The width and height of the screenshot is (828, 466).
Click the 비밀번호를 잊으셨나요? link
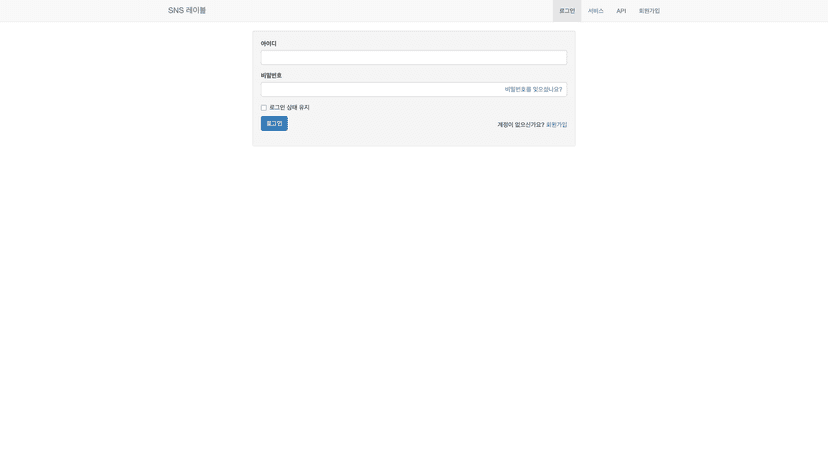point(533,90)
